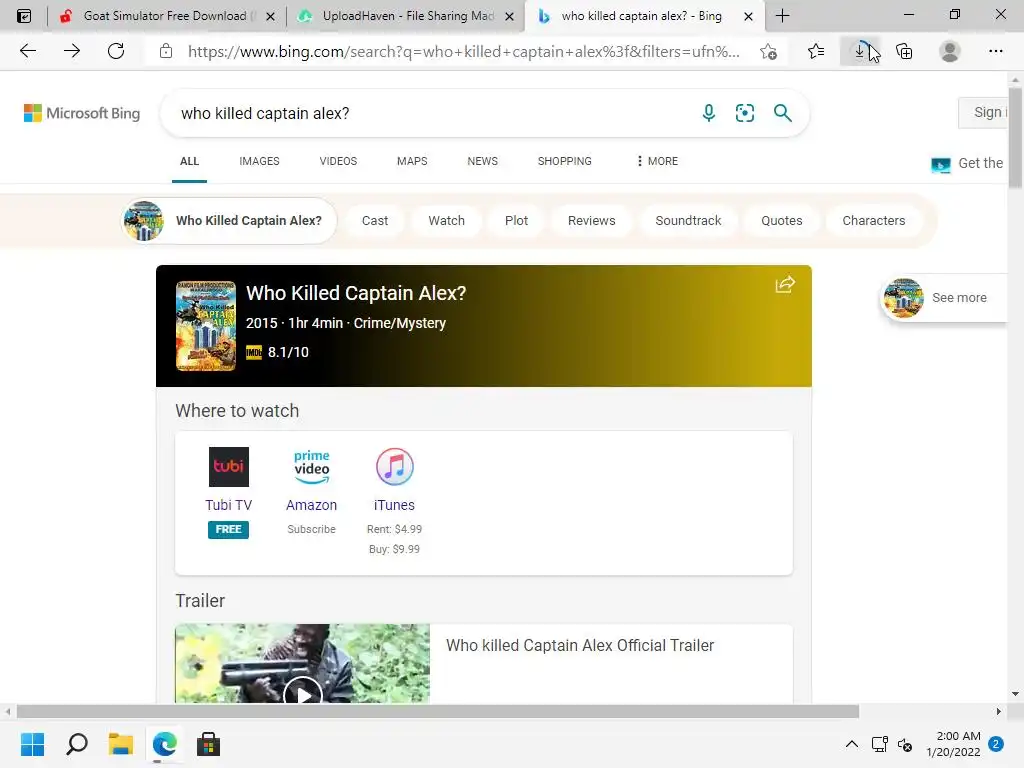Screen dimensions: 1024x768
Task: Select the Who Killed Captain Alex? chip
Action: click(x=229, y=221)
